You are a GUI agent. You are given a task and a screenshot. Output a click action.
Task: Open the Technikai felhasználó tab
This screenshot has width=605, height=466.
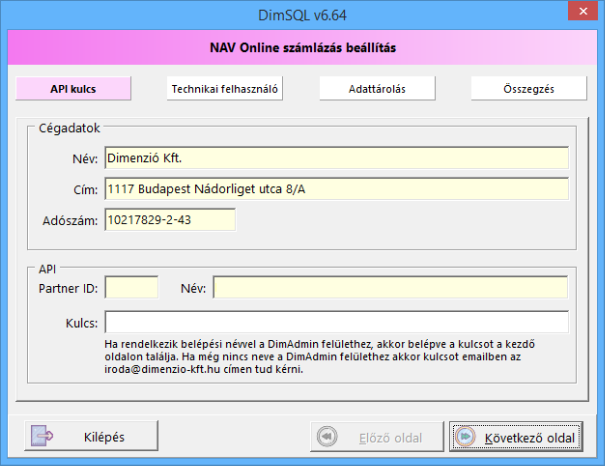[x=225, y=89]
